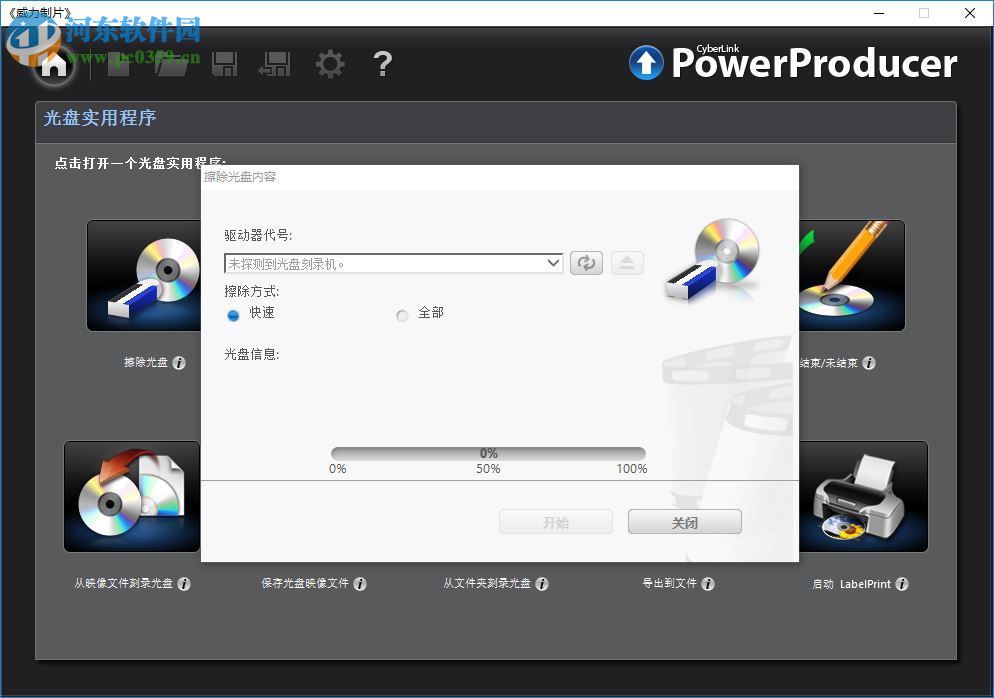
Task: Open help with the question mark icon
Action: coord(383,64)
